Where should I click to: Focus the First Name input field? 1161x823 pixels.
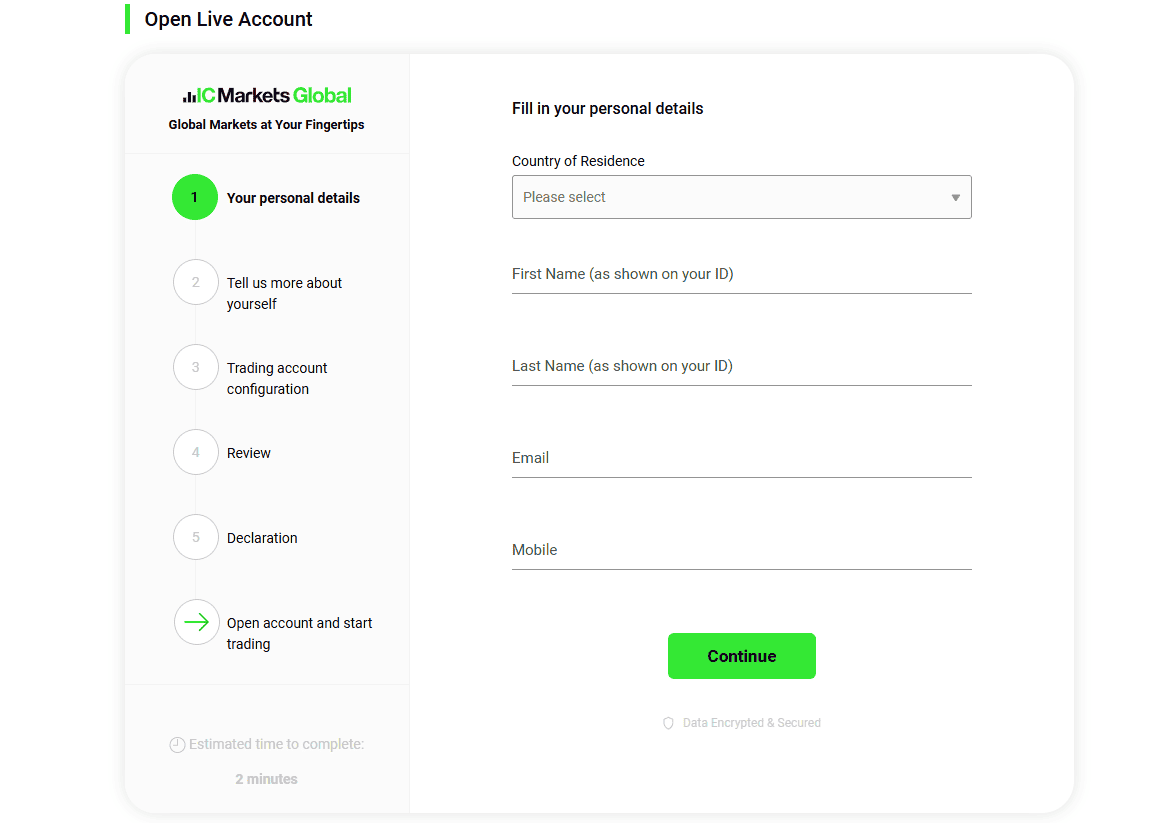(741, 275)
